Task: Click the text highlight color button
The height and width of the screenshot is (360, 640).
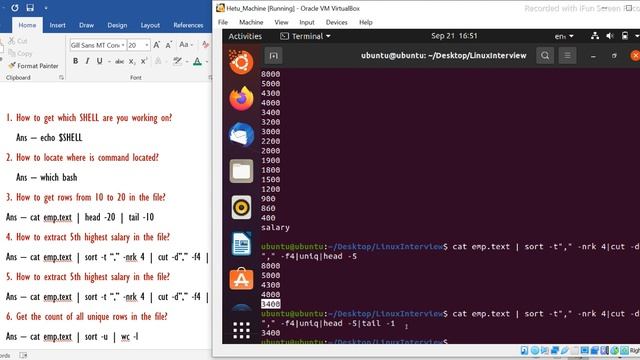Action: (x=178, y=62)
